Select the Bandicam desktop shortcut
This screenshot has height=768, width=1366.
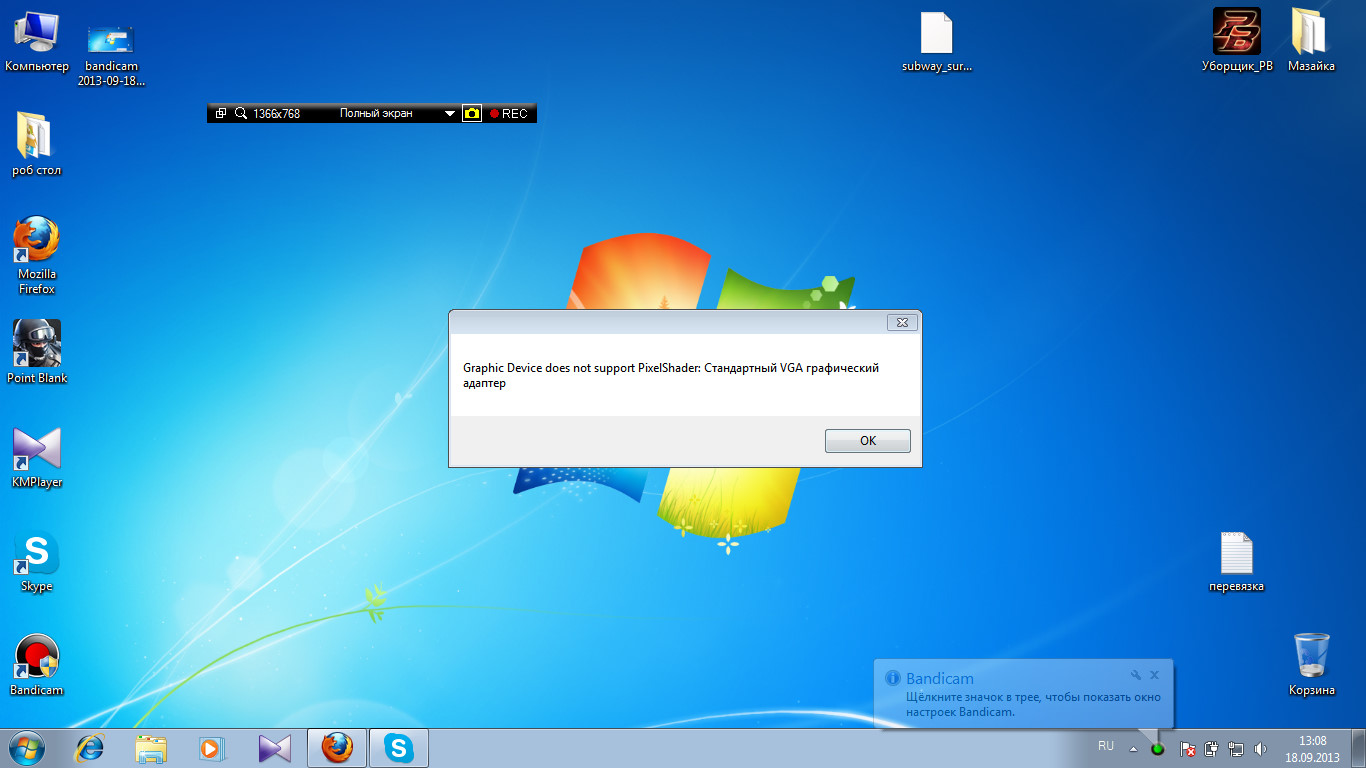click(37, 665)
